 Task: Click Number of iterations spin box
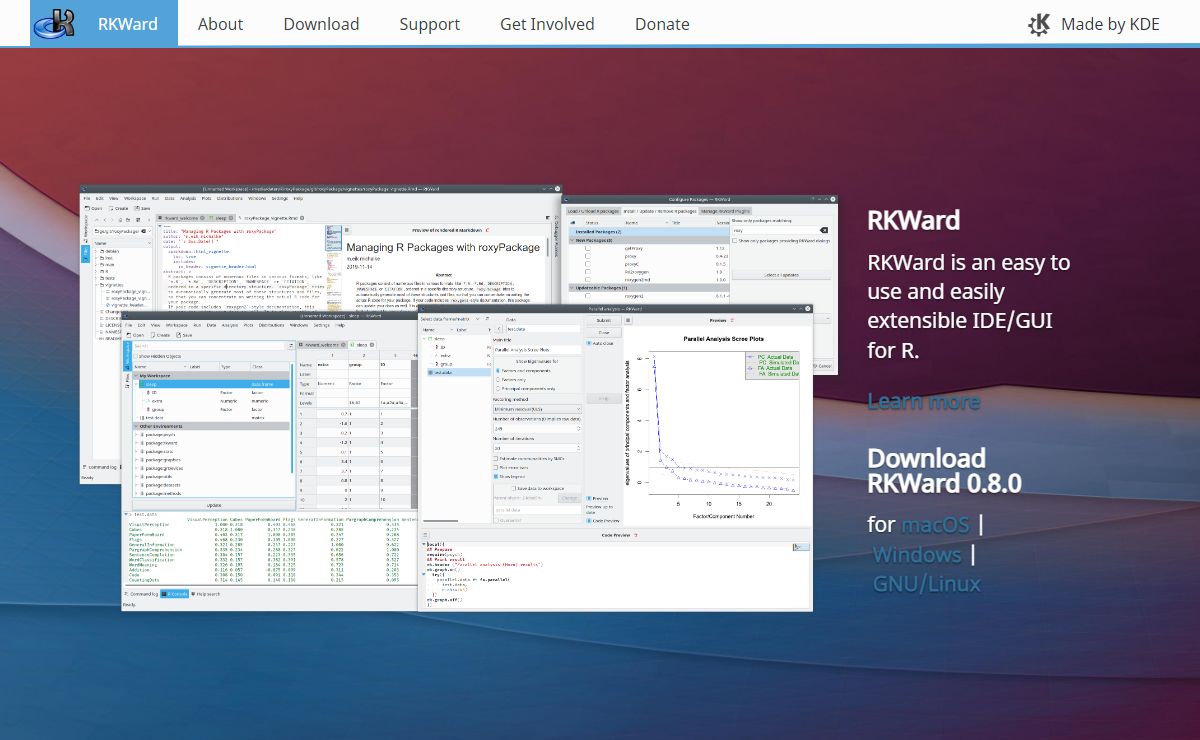pyautogui.click(x=537, y=448)
